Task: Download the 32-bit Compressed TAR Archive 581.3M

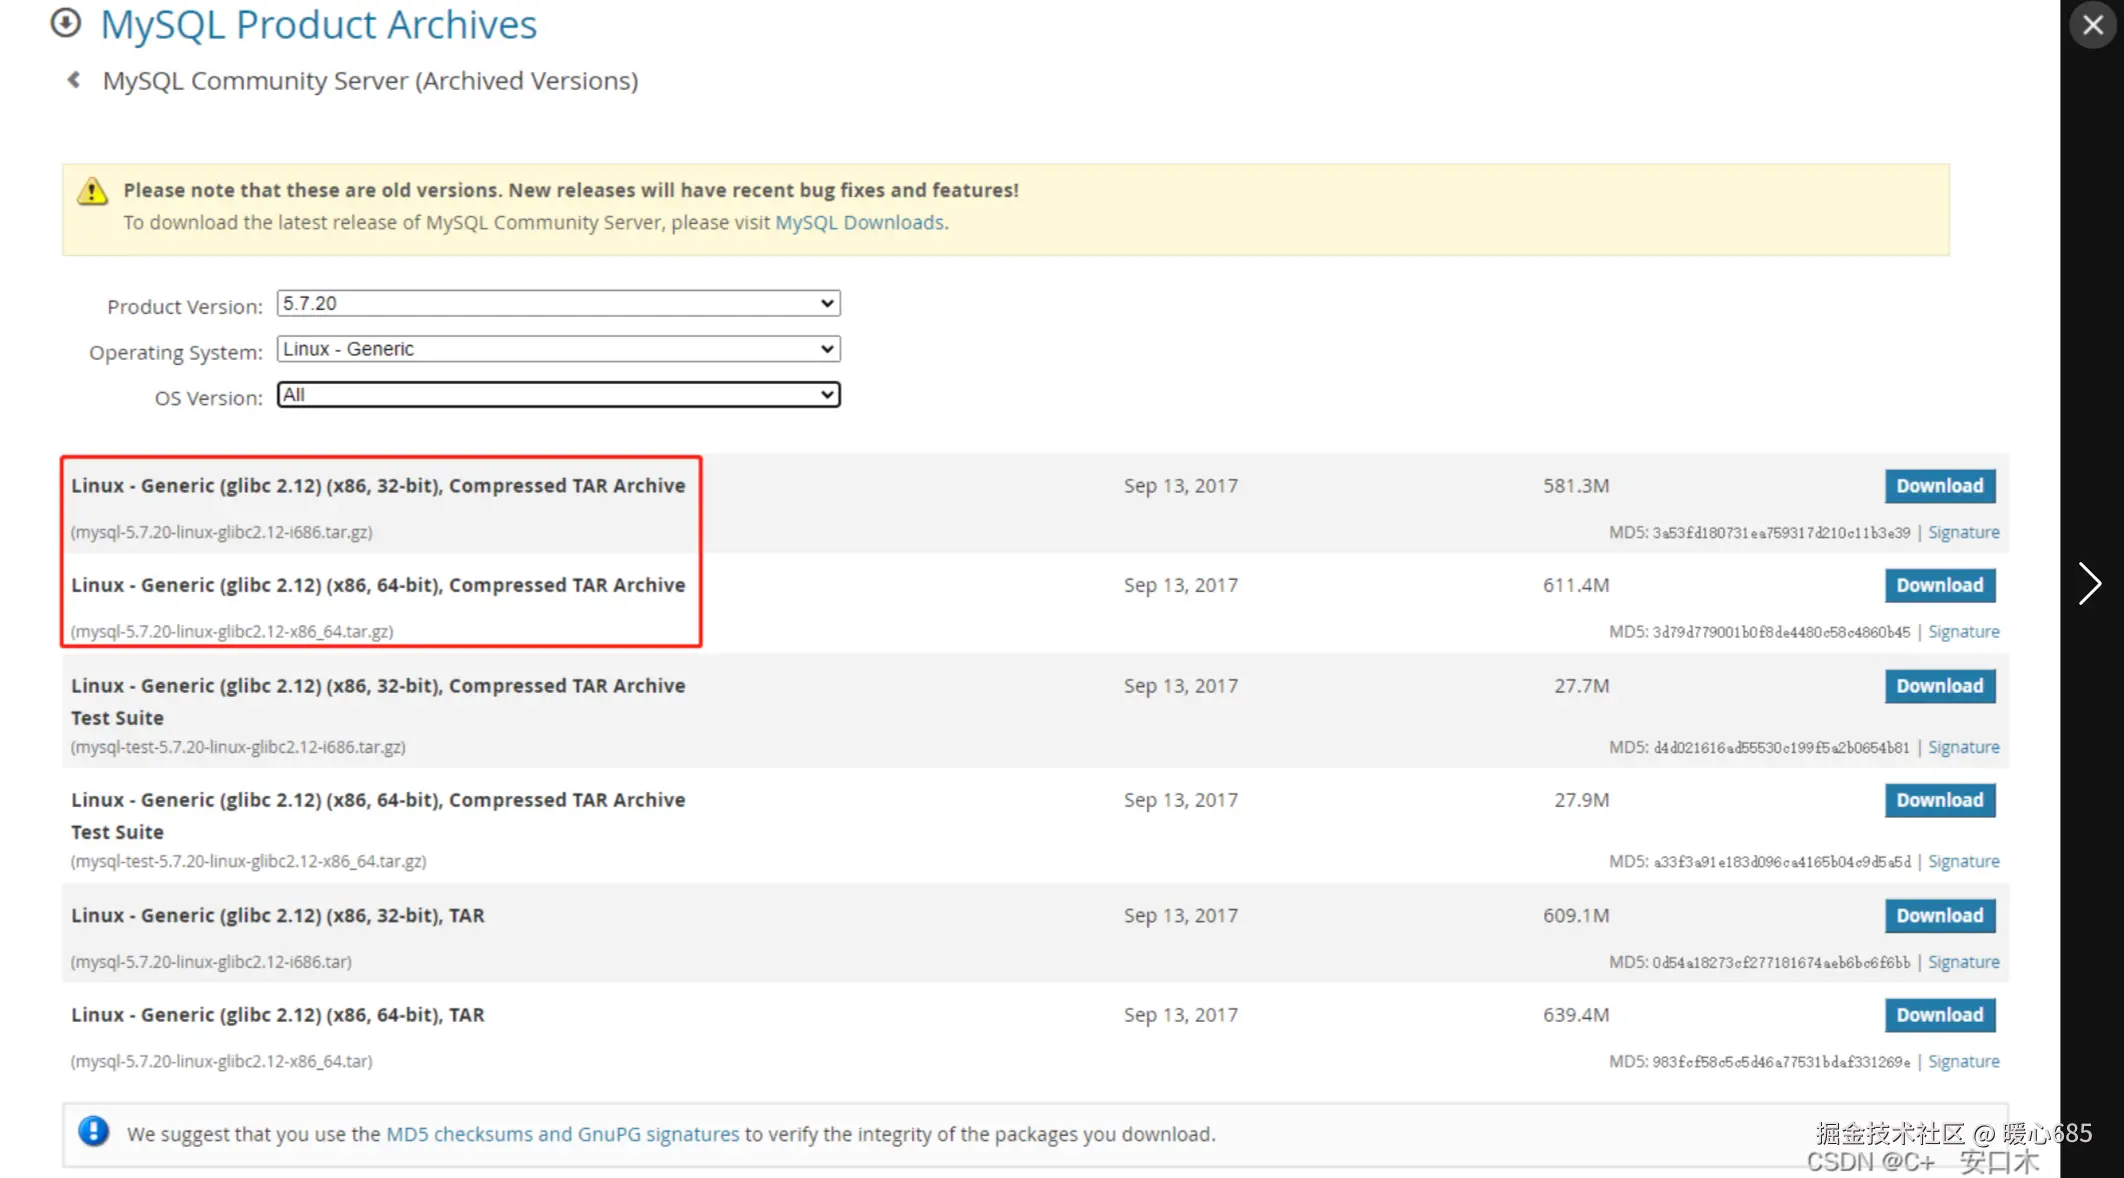Action: [x=1939, y=486]
